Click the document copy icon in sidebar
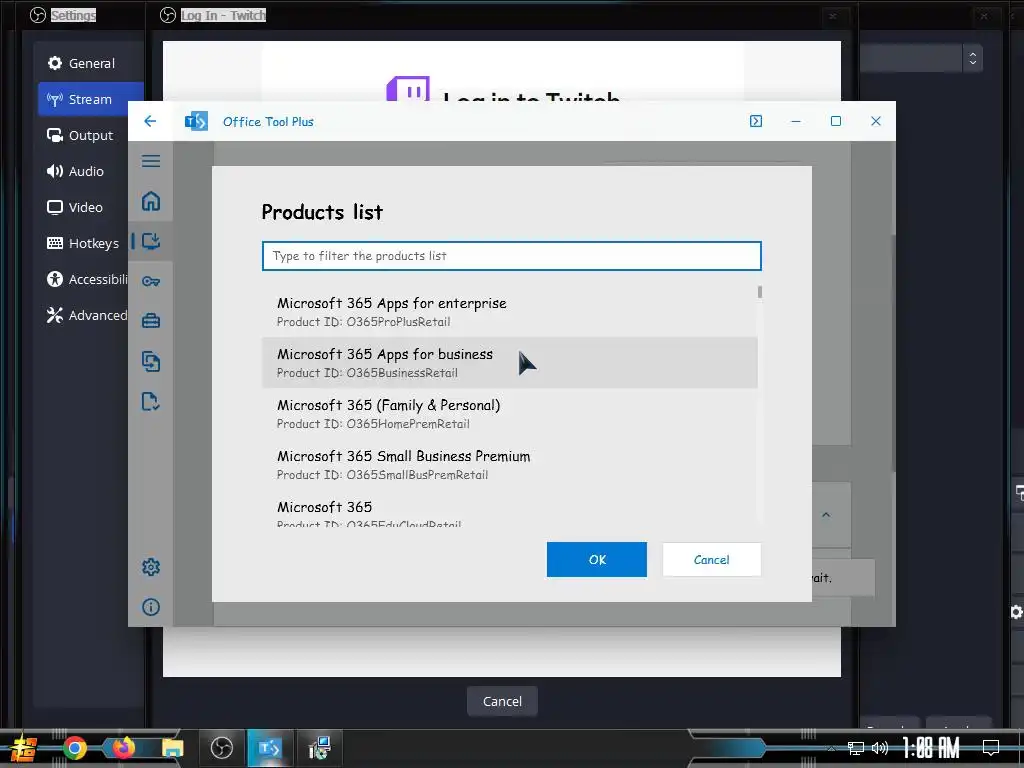 151,361
